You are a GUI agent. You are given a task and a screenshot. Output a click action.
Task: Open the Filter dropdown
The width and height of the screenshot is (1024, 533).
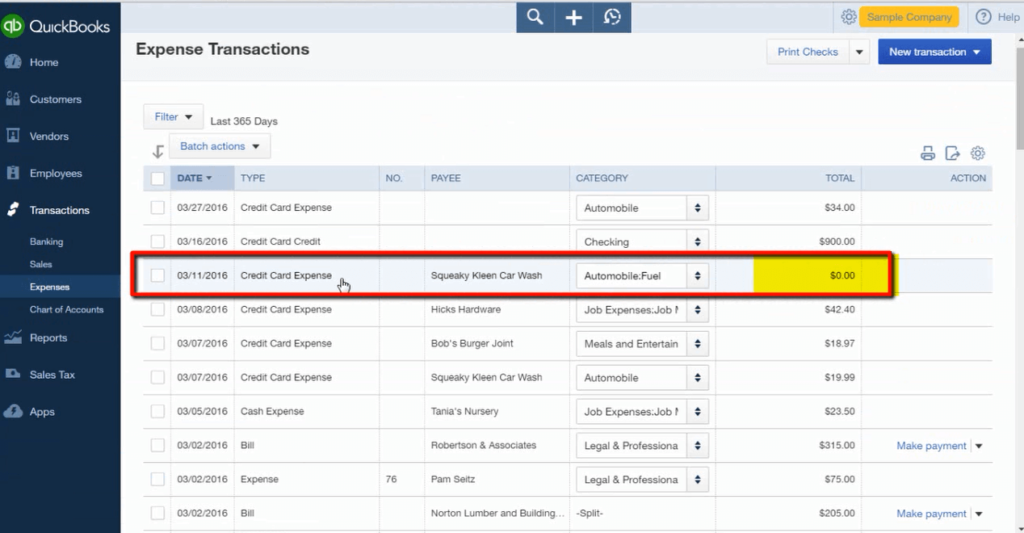173,117
